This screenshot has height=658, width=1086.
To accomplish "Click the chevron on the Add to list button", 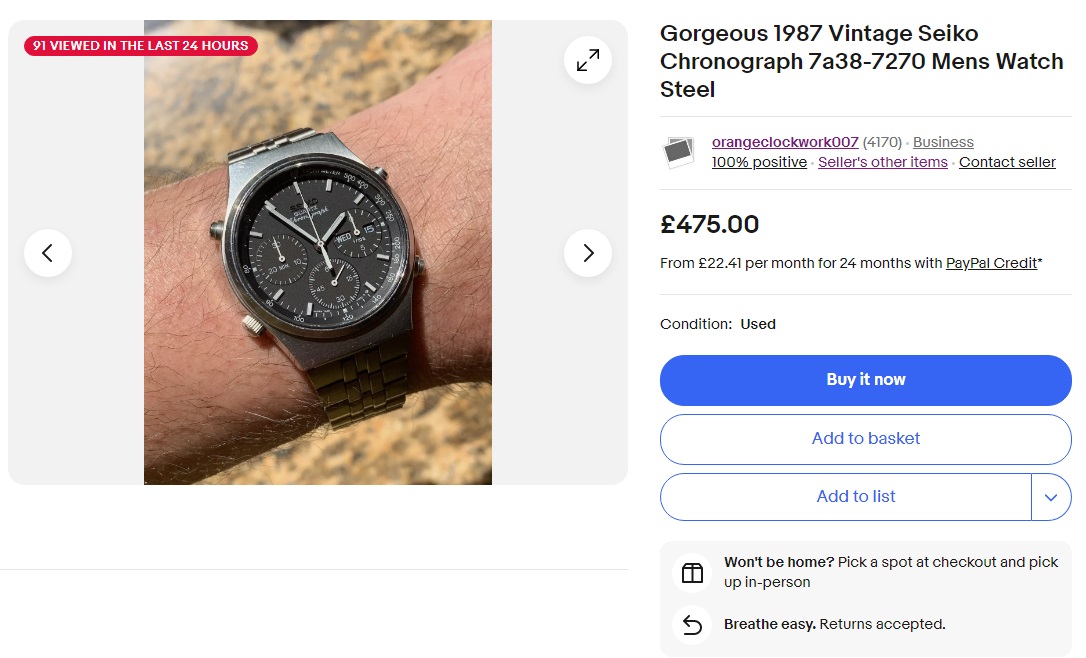I will point(1051,496).
